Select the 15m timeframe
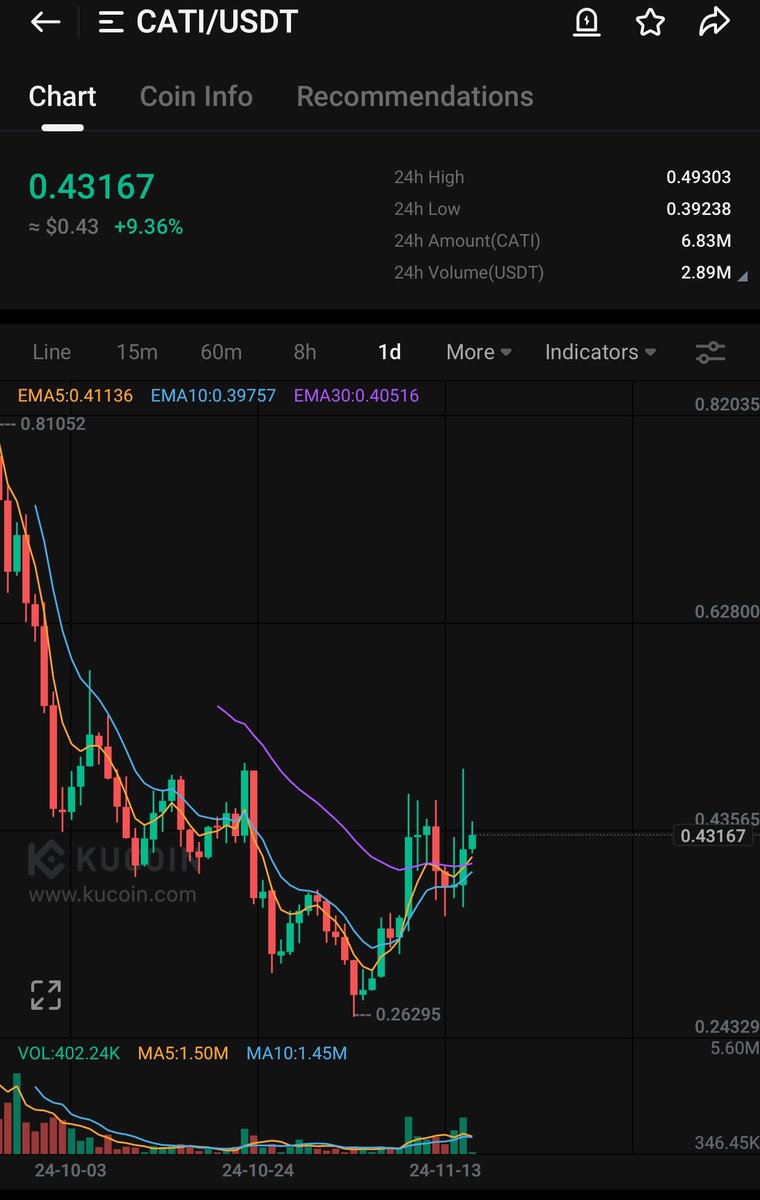 pos(137,352)
